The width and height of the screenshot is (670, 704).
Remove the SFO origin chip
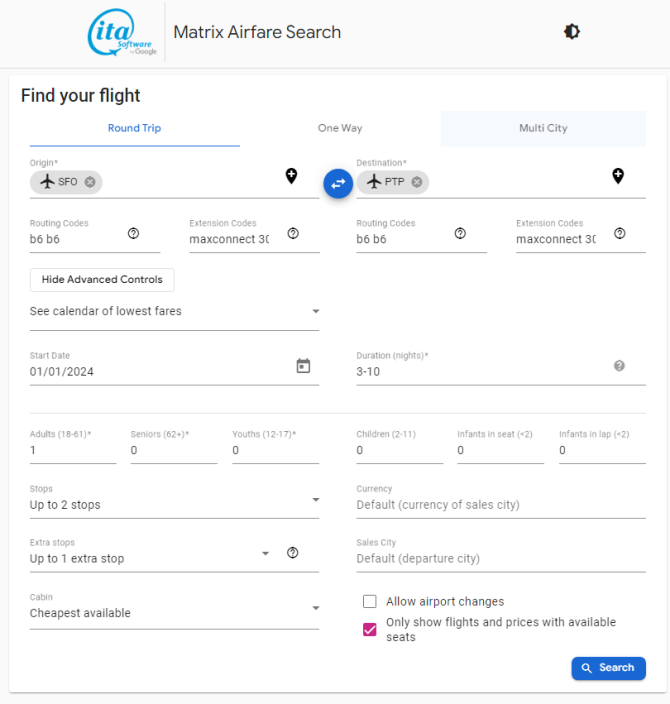point(90,182)
